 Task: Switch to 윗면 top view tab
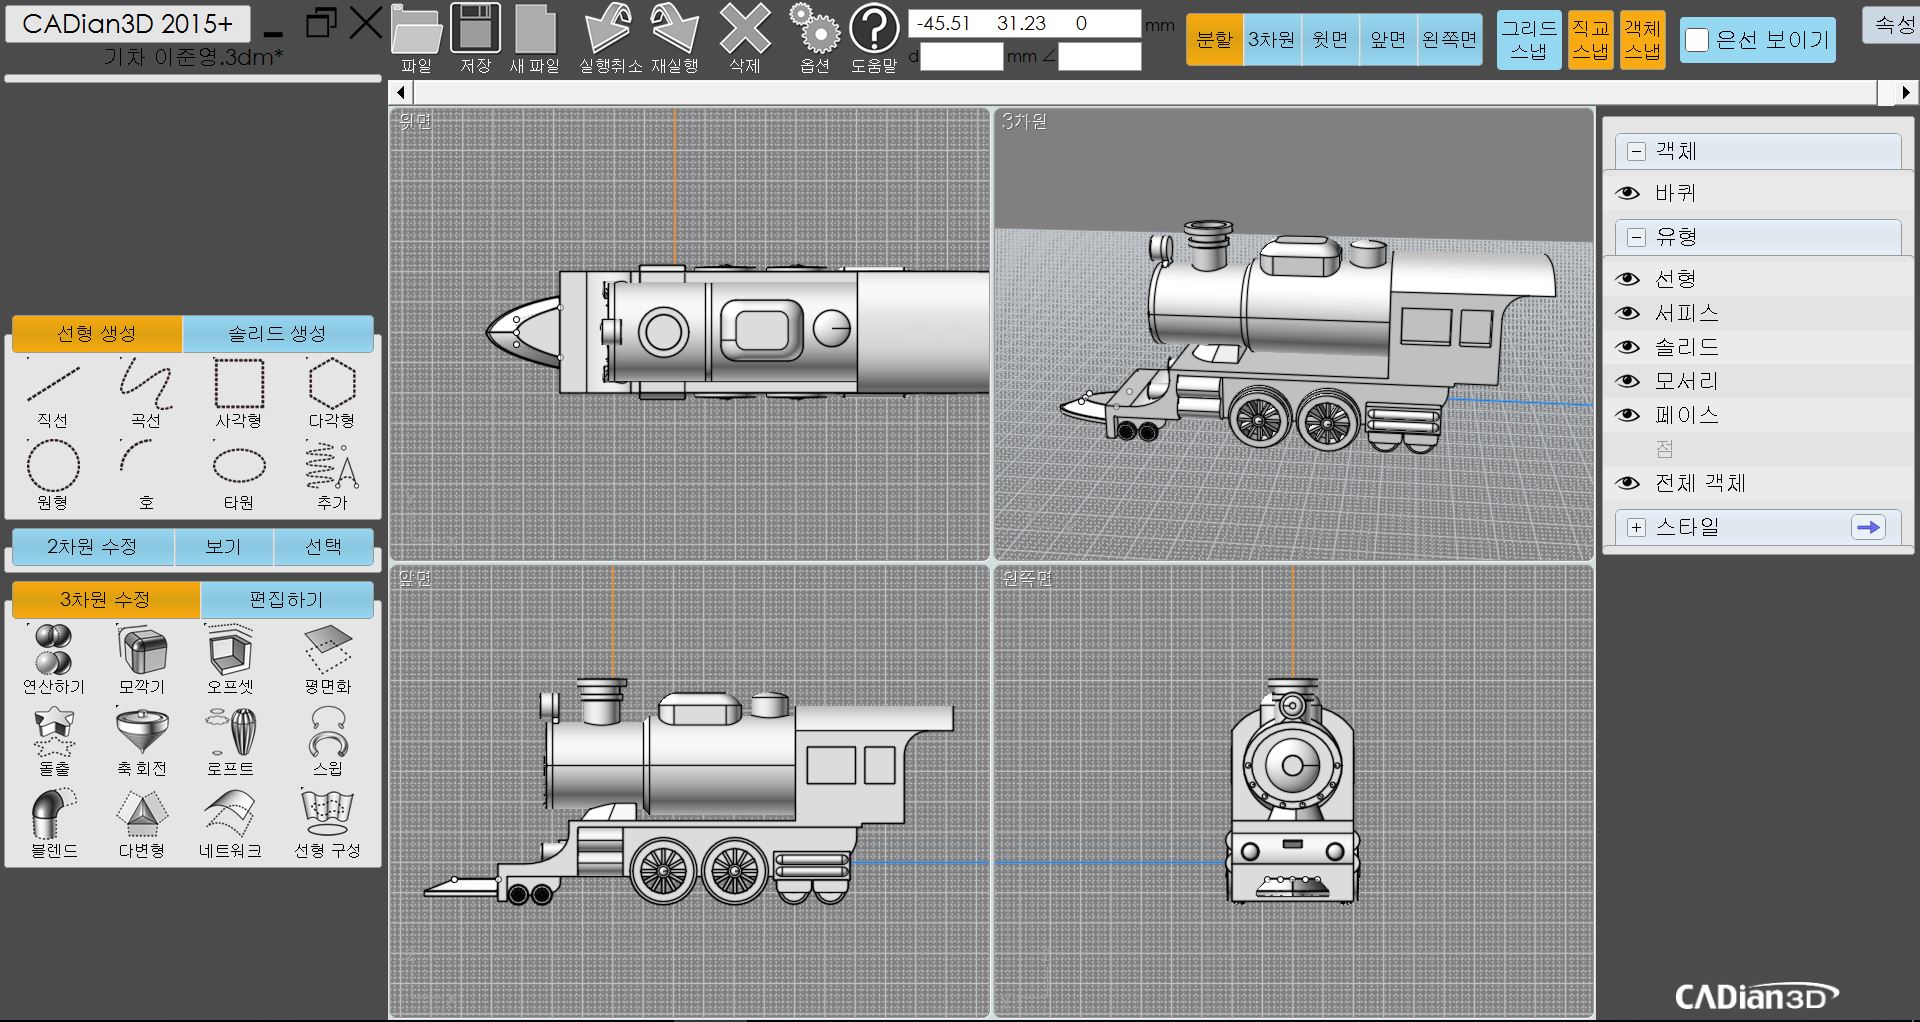1330,40
